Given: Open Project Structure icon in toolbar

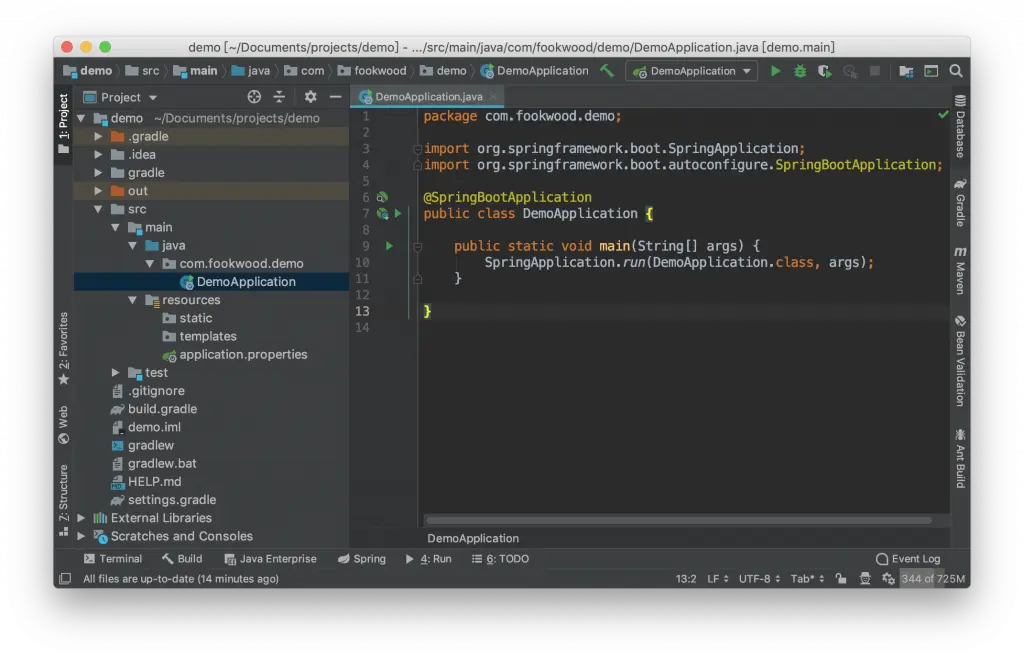Looking at the screenshot, I should point(906,71).
